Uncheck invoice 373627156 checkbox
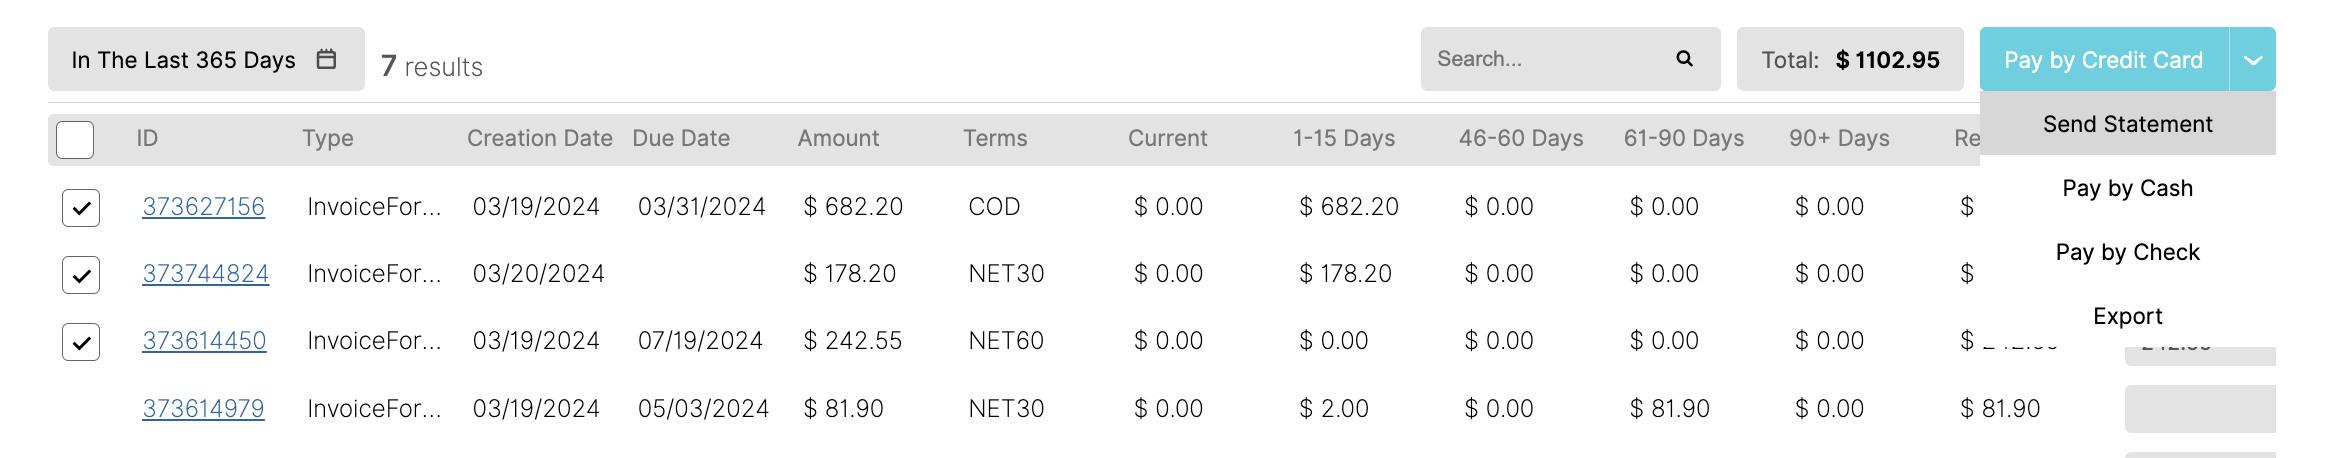Screen dimensions: 2352x458 click(x=81, y=207)
